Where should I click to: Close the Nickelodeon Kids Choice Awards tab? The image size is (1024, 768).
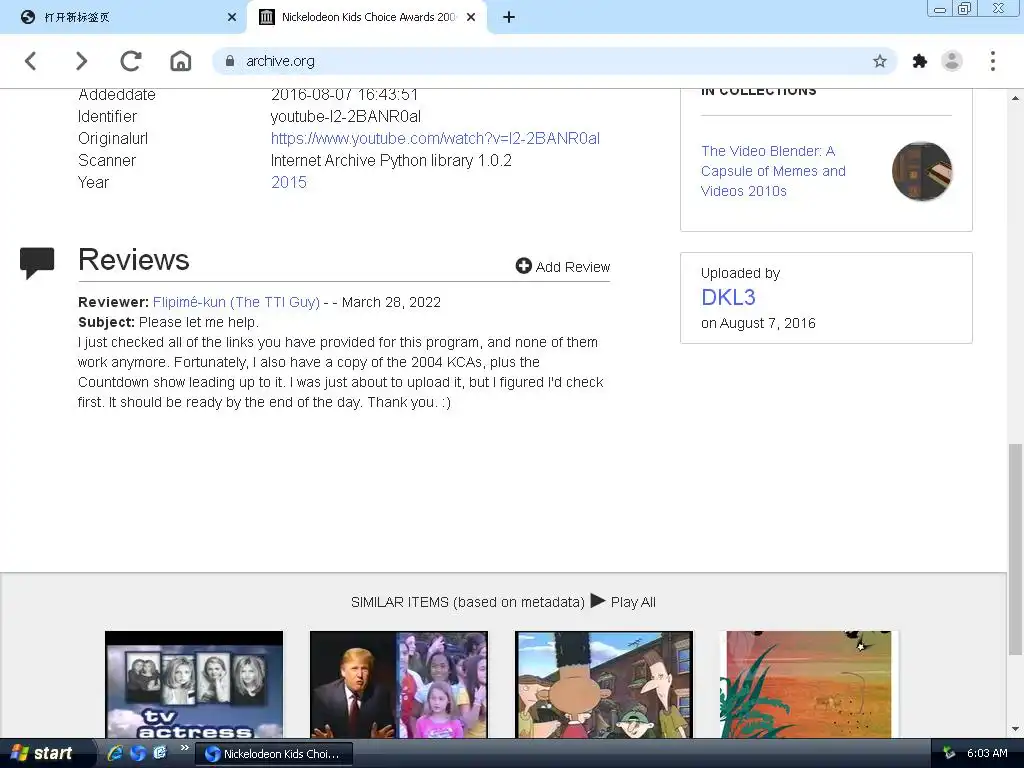471,17
